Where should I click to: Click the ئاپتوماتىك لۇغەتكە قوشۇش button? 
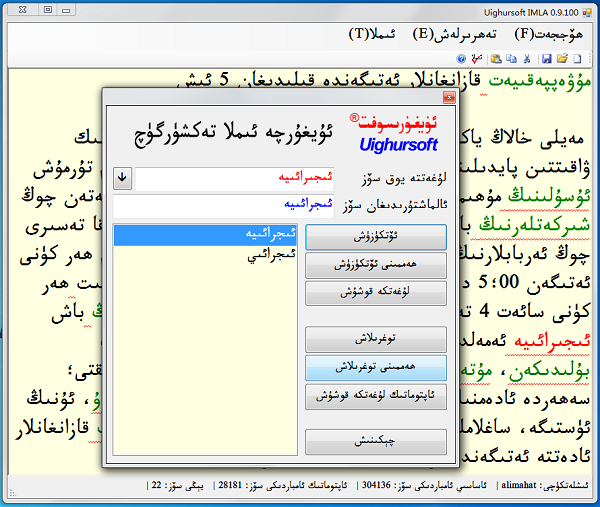tap(376, 396)
